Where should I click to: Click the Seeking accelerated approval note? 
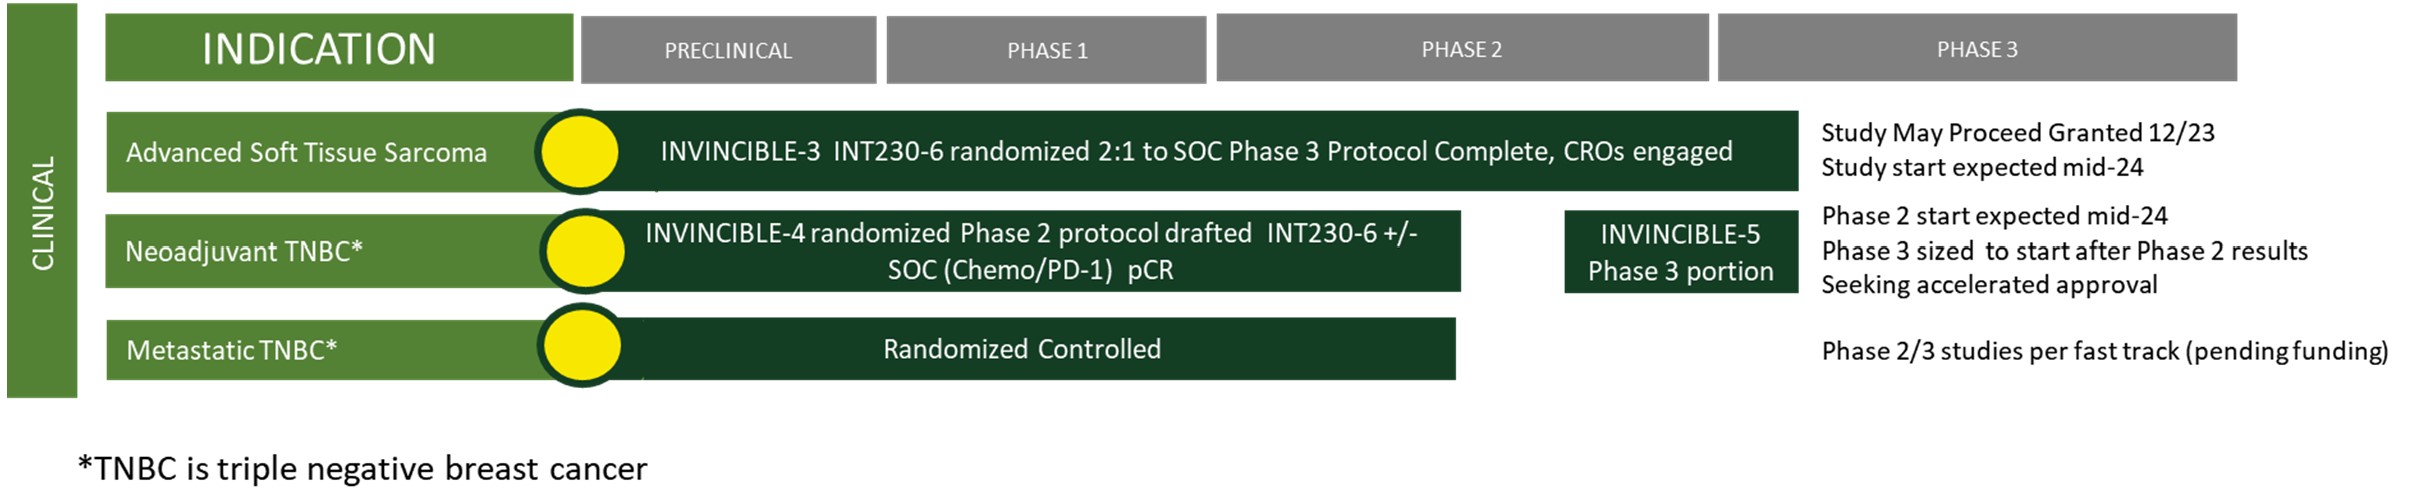coord(1989,285)
